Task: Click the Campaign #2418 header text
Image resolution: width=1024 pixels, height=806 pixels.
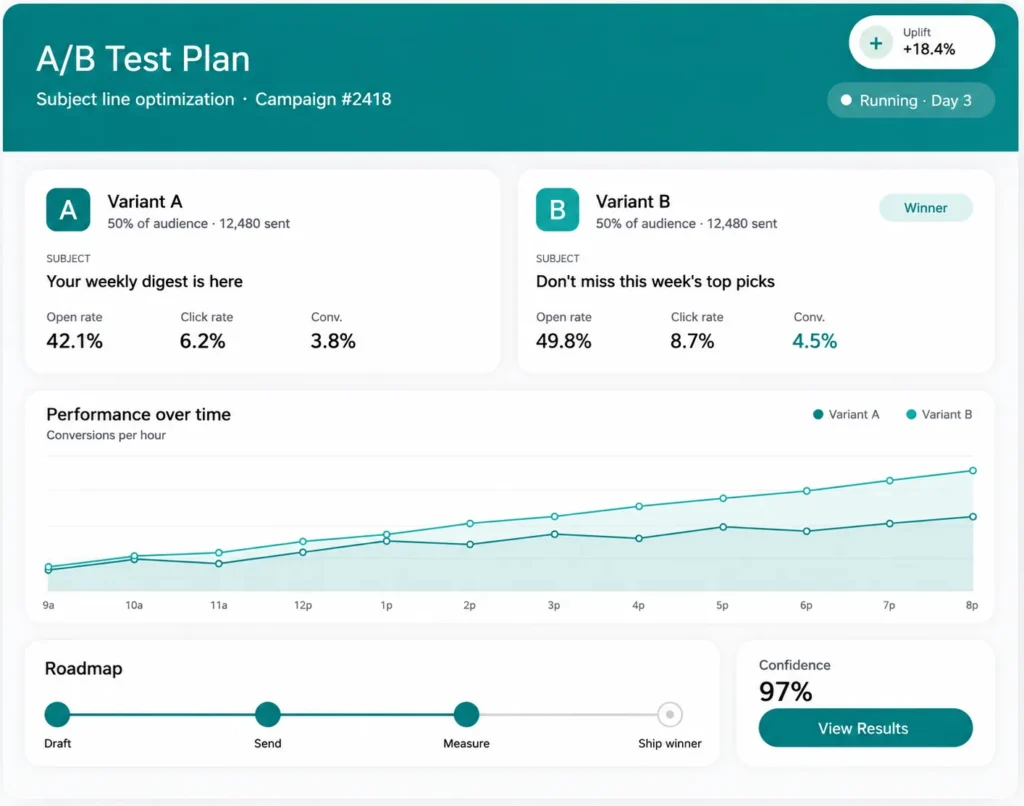Action: tap(323, 99)
